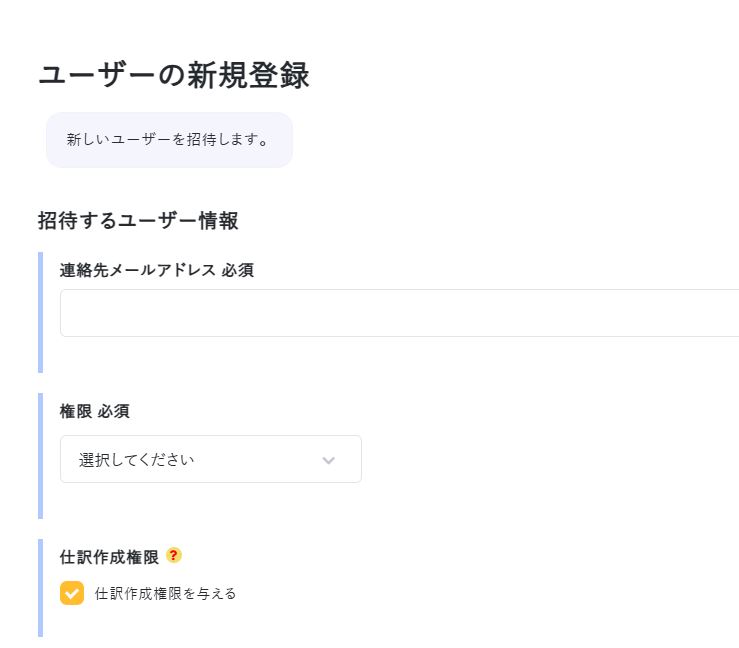Click the 招待するユーザー情報 section heading
The width and height of the screenshot is (739, 648).
pos(138,221)
